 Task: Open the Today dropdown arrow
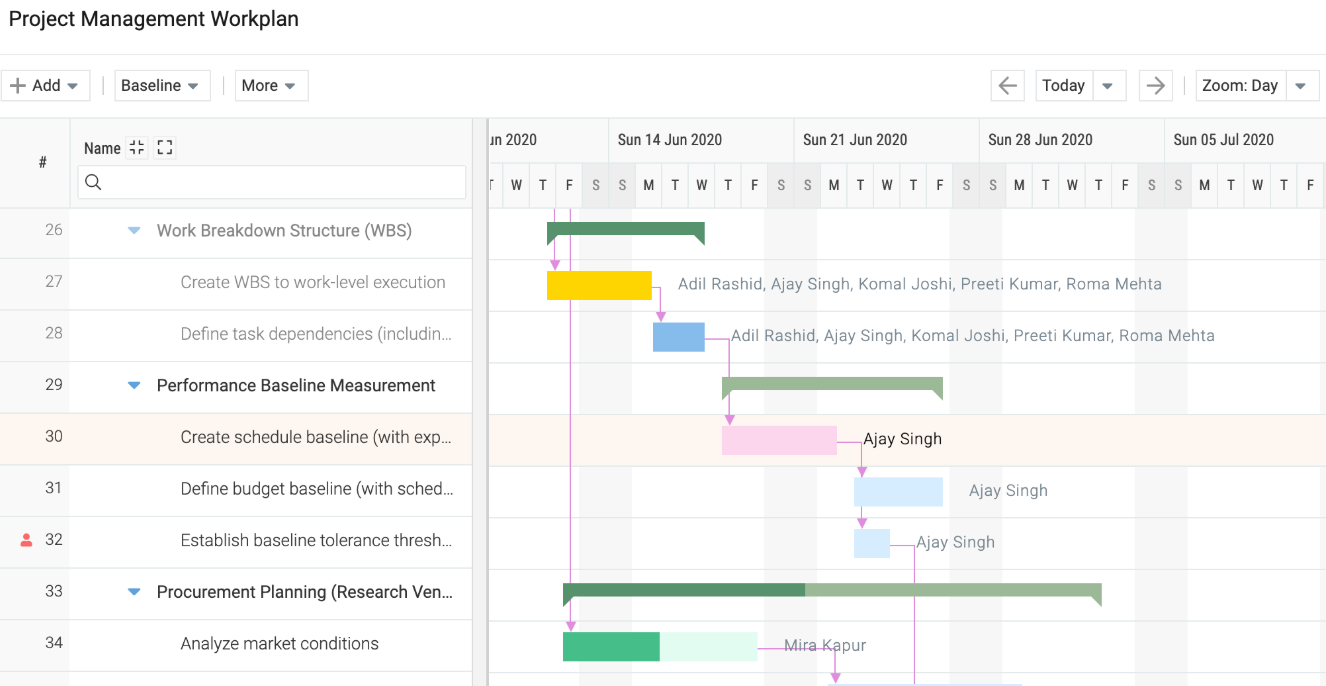point(1106,85)
